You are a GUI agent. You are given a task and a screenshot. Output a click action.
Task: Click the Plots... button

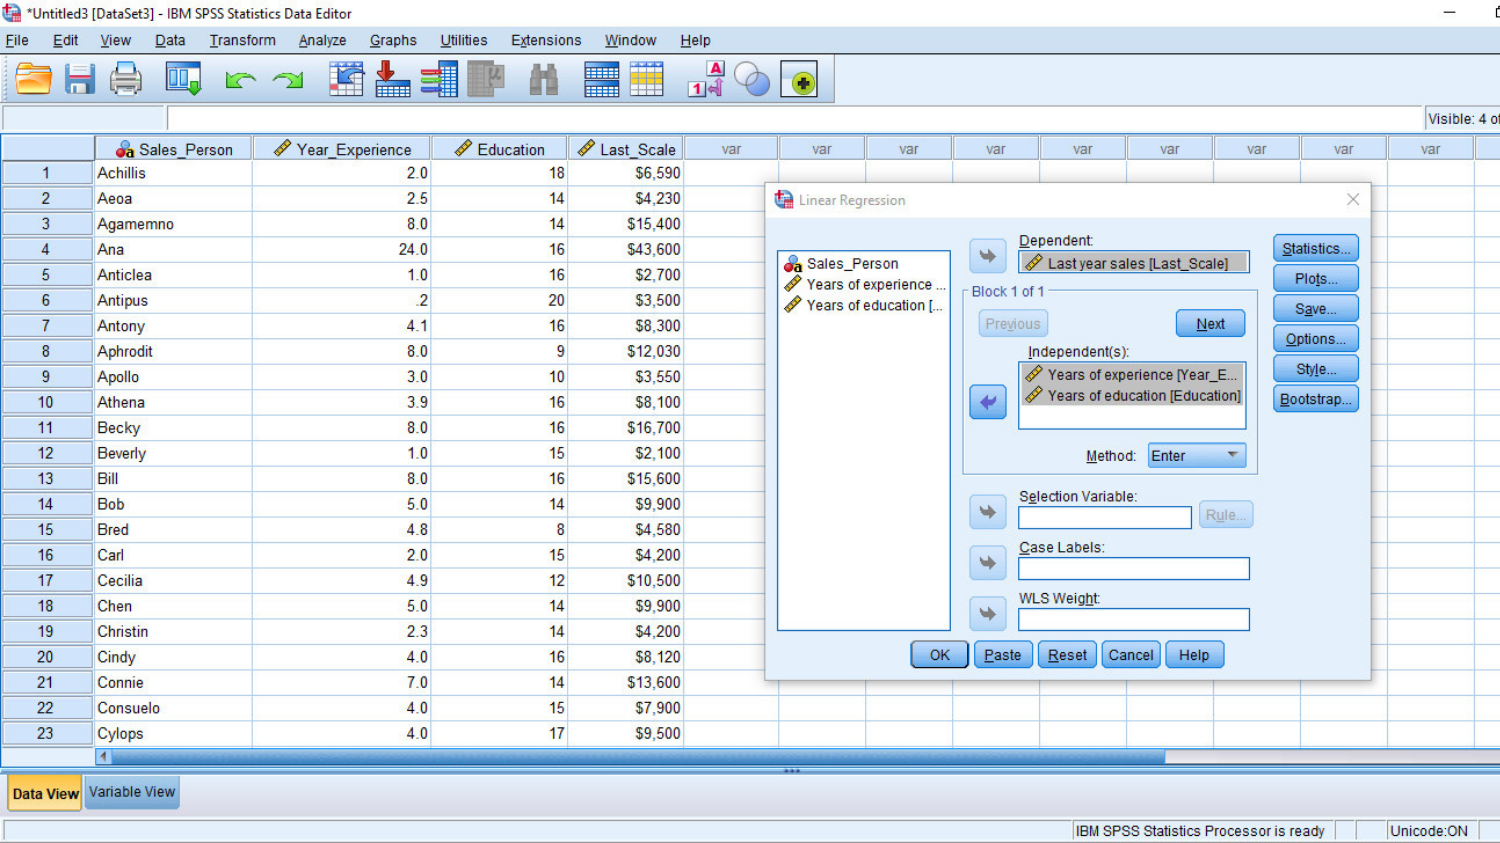[1316, 278]
